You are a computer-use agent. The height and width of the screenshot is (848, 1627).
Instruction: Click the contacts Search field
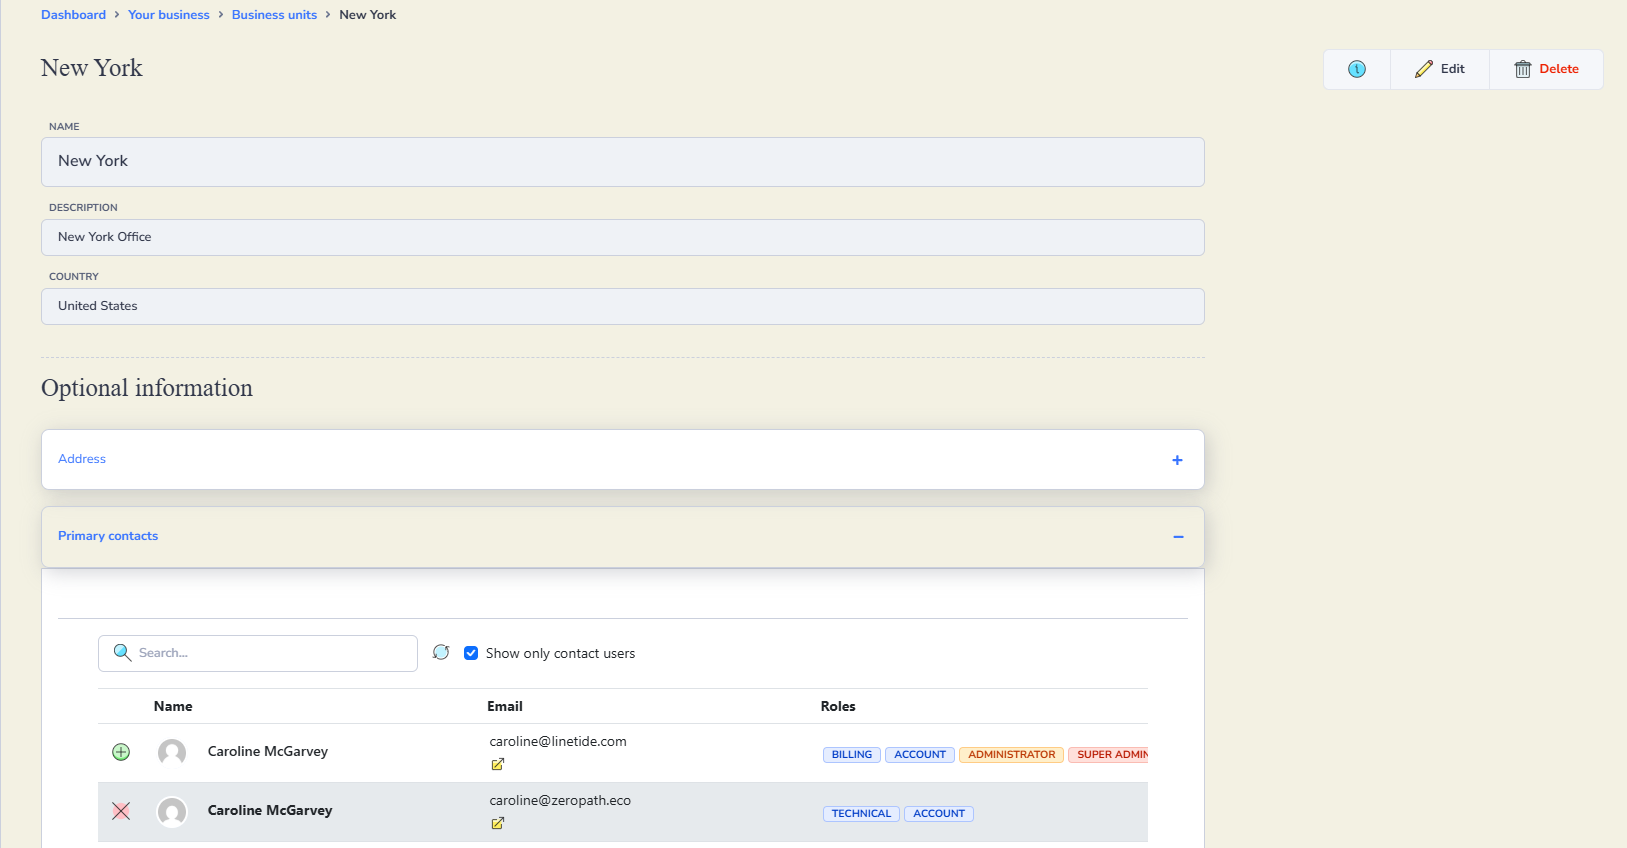click(x=270, y=653)
